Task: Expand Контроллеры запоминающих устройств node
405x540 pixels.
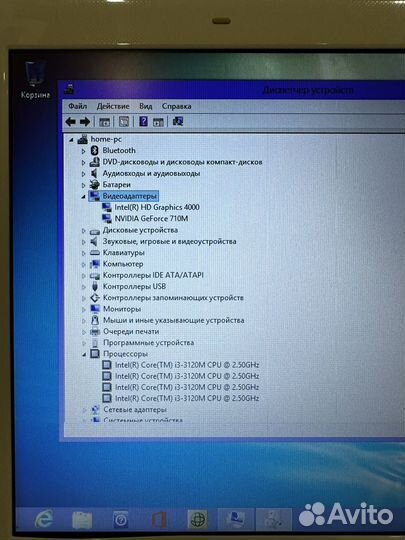Action: 83,298
